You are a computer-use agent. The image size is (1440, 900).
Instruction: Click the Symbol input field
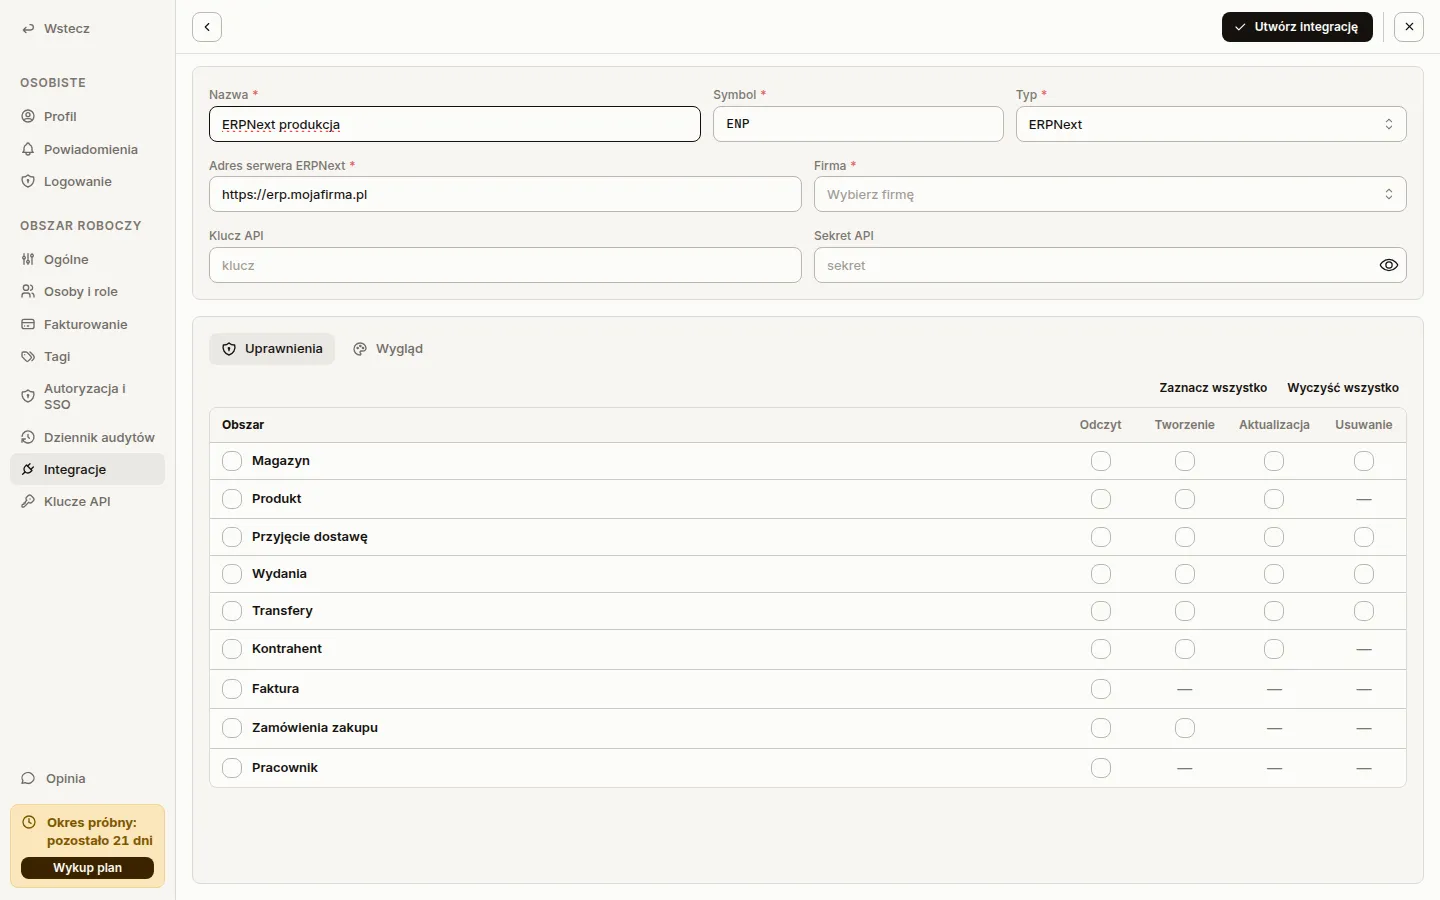858,124
